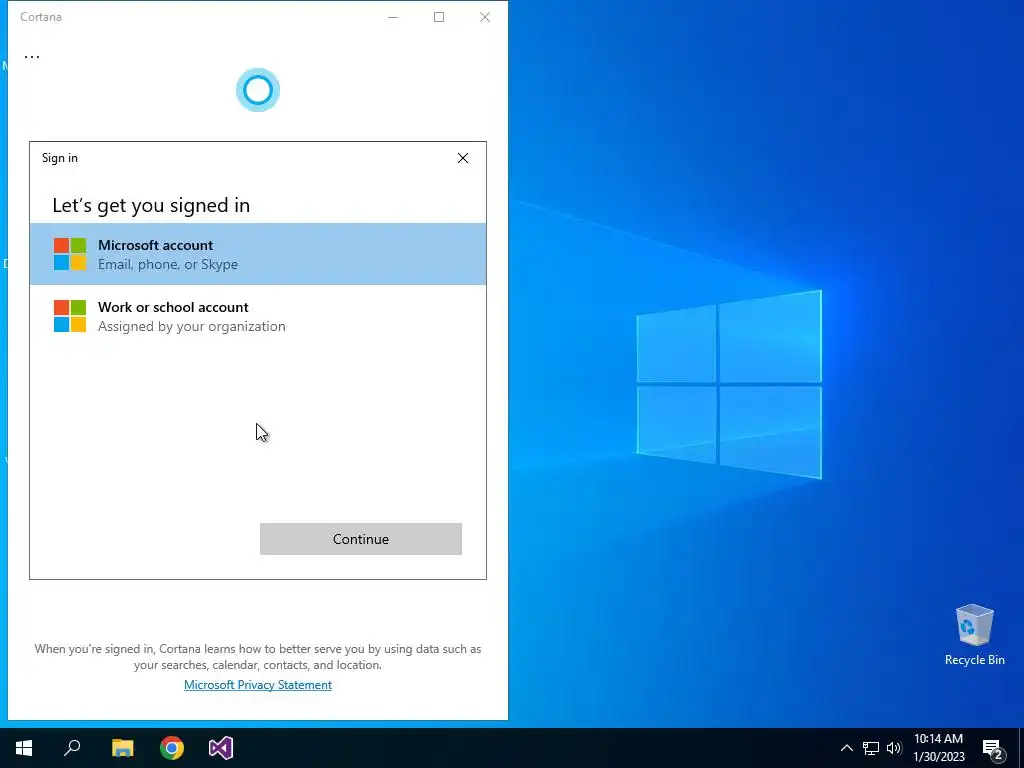Select Work or school account option

pos(258,316)
